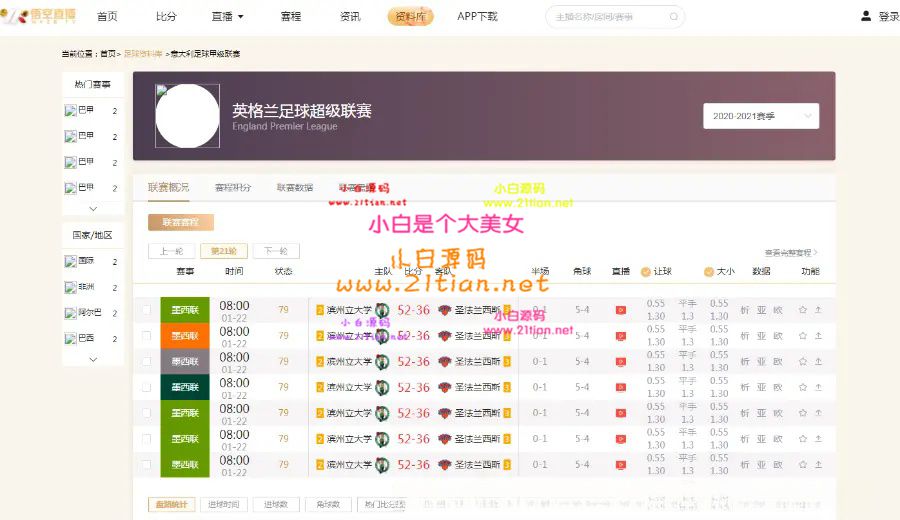Click the search magnifier icon
The image size is (900, 520).
[674, 17]
